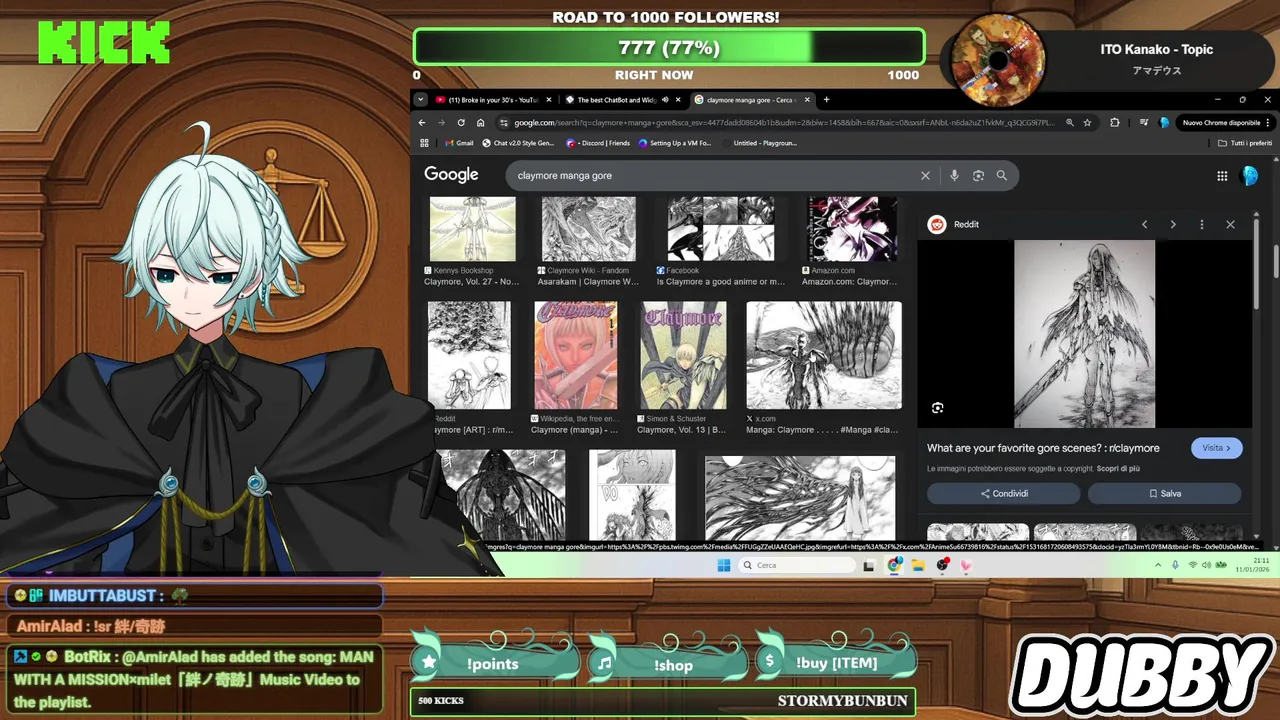Viewport: 1280px width, 720px height.
Task: Go to previous image in preview panel
Action: coord(1145,224)
